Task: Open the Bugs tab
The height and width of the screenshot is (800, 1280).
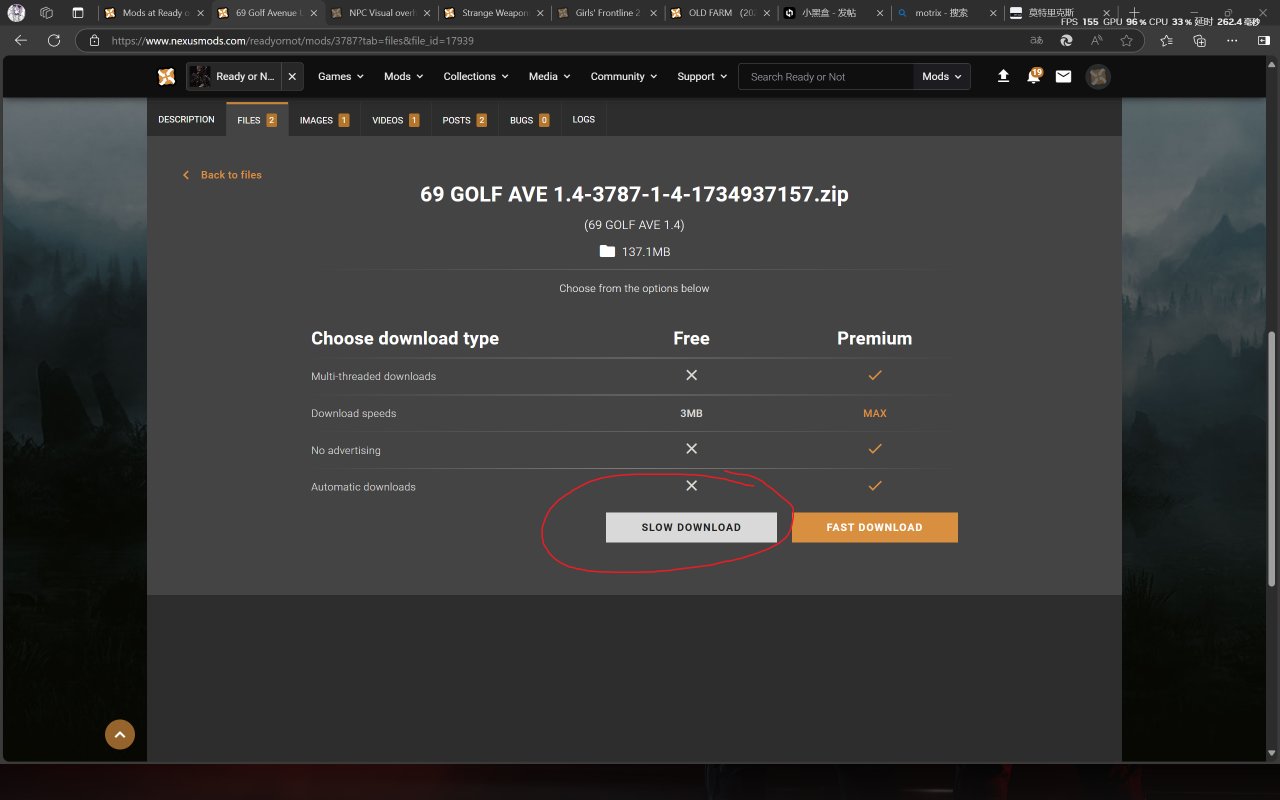Action: coord(529,120)
